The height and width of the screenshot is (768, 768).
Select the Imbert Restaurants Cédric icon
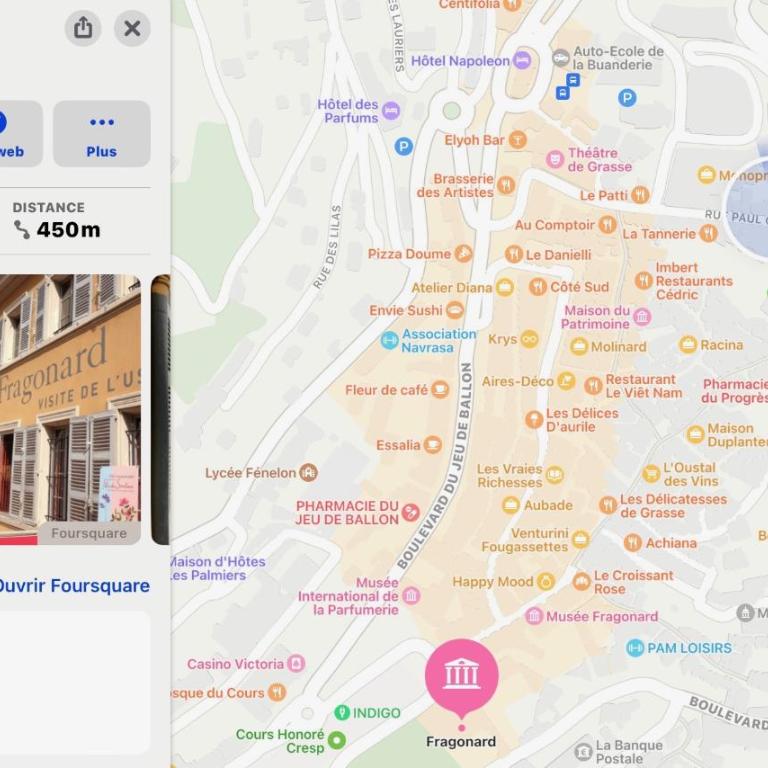pyautogui.click(x=644, y=281)
